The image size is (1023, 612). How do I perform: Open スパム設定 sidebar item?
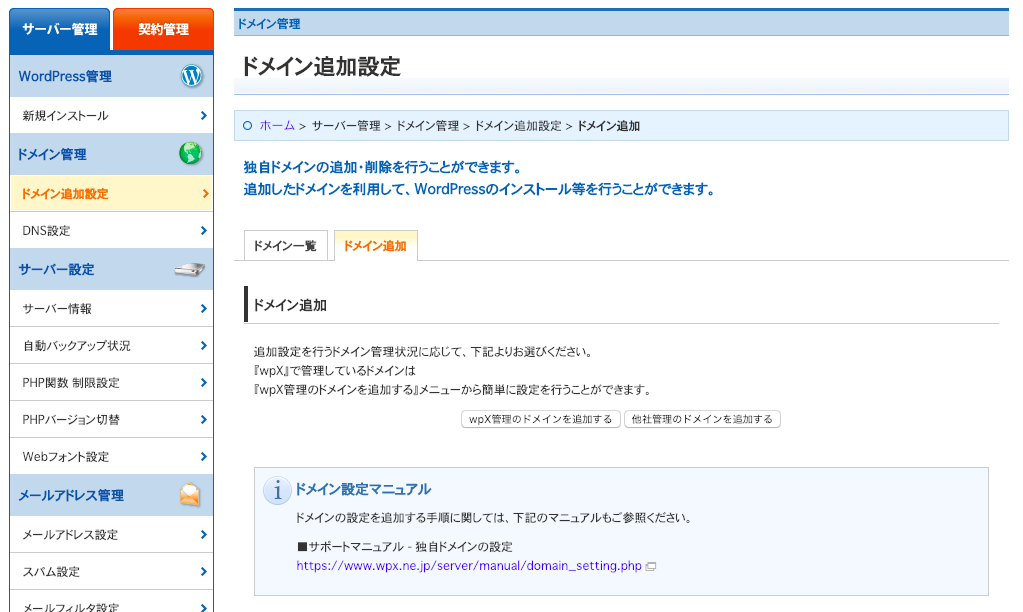pyautogui.click(x=112, y=572)
